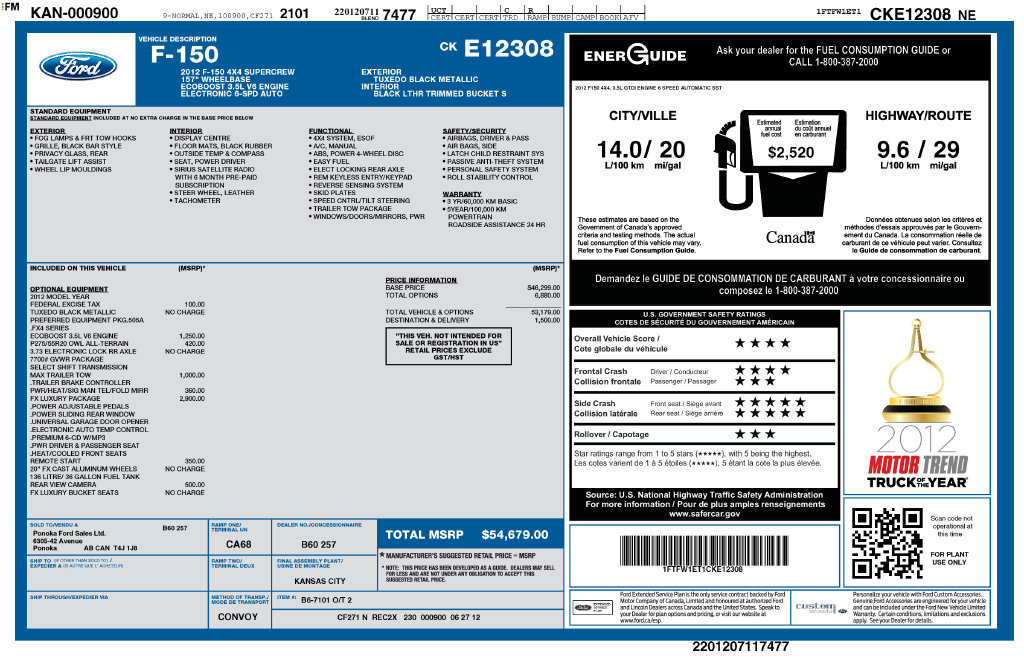Select the REMOTE START option row
Viewport: 1024px width, 663px height.
coord(117,461)
